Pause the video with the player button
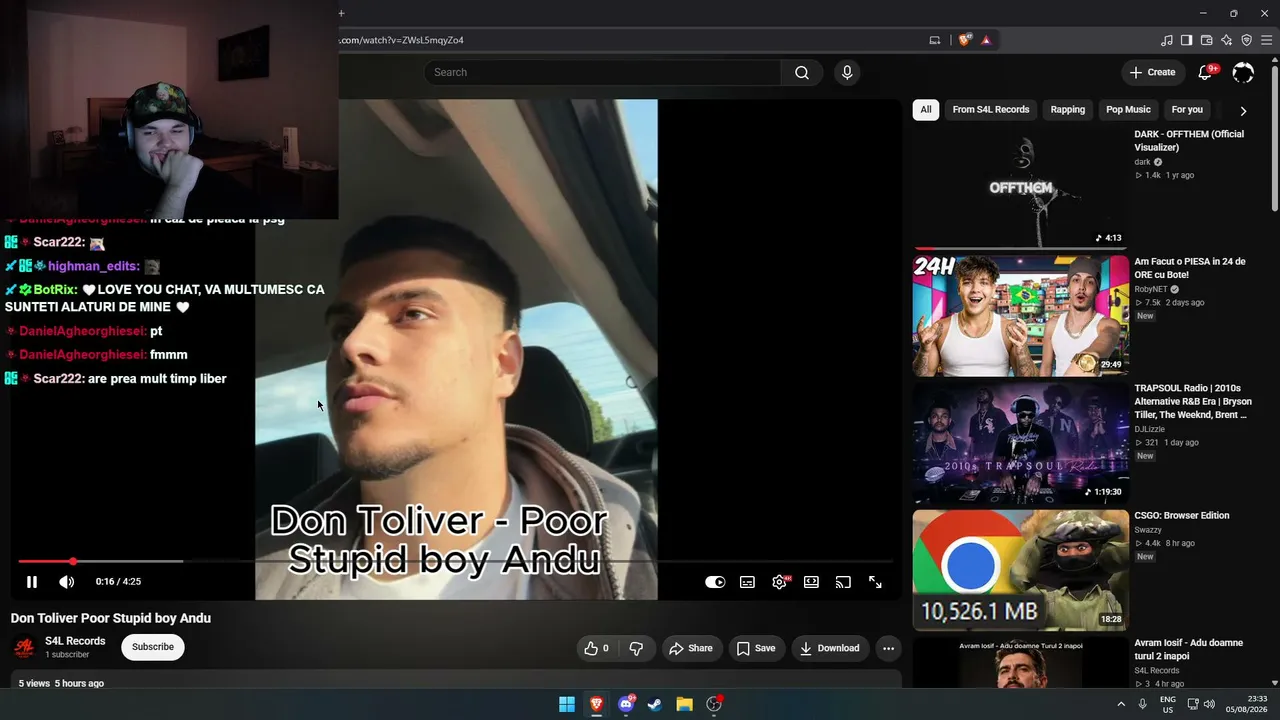Image resolution: width=1280 pixels, height=720 pixels. (x=32, y=582)
